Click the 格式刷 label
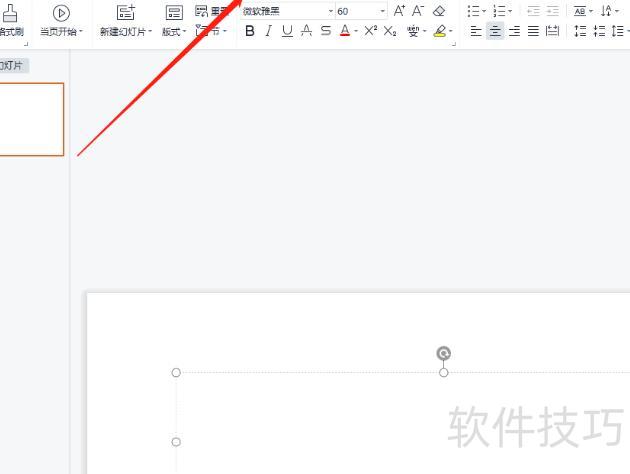Screen dimensions: 630x474 point(11,31)
